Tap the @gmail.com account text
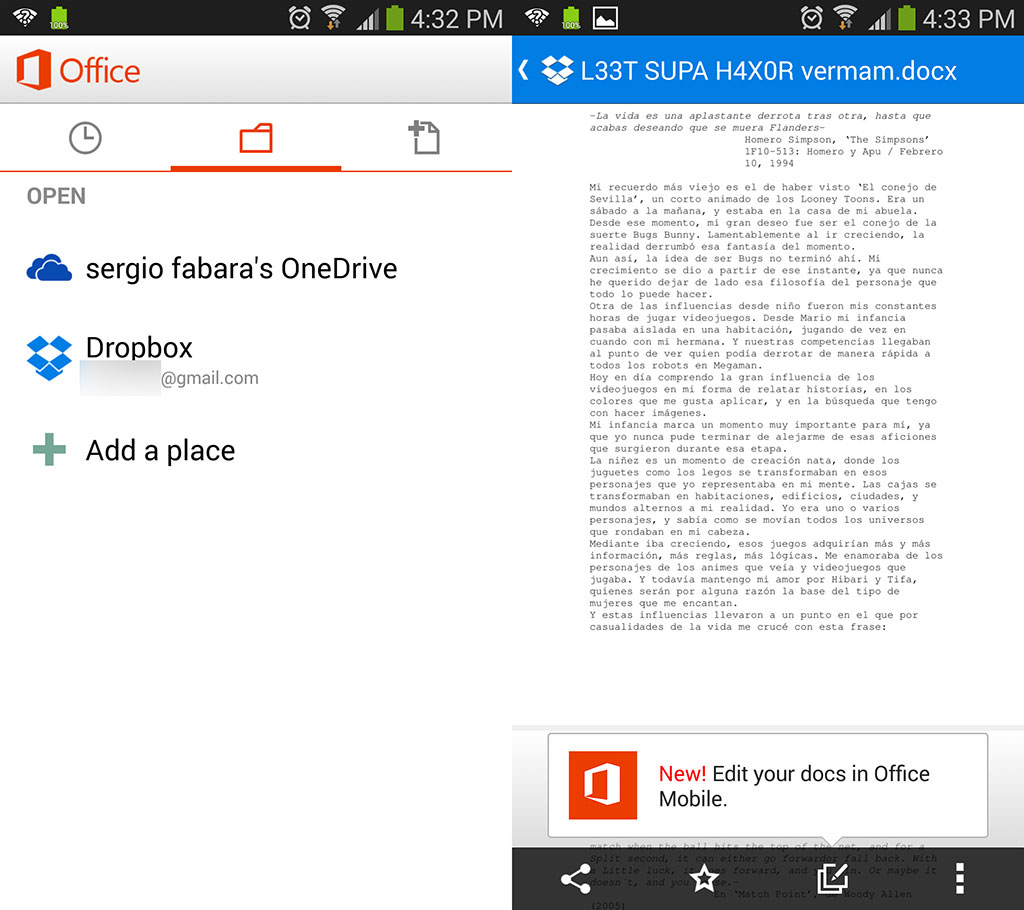Image resolution: width=1024 pixels, height=910 pixels. click(210, 378)
